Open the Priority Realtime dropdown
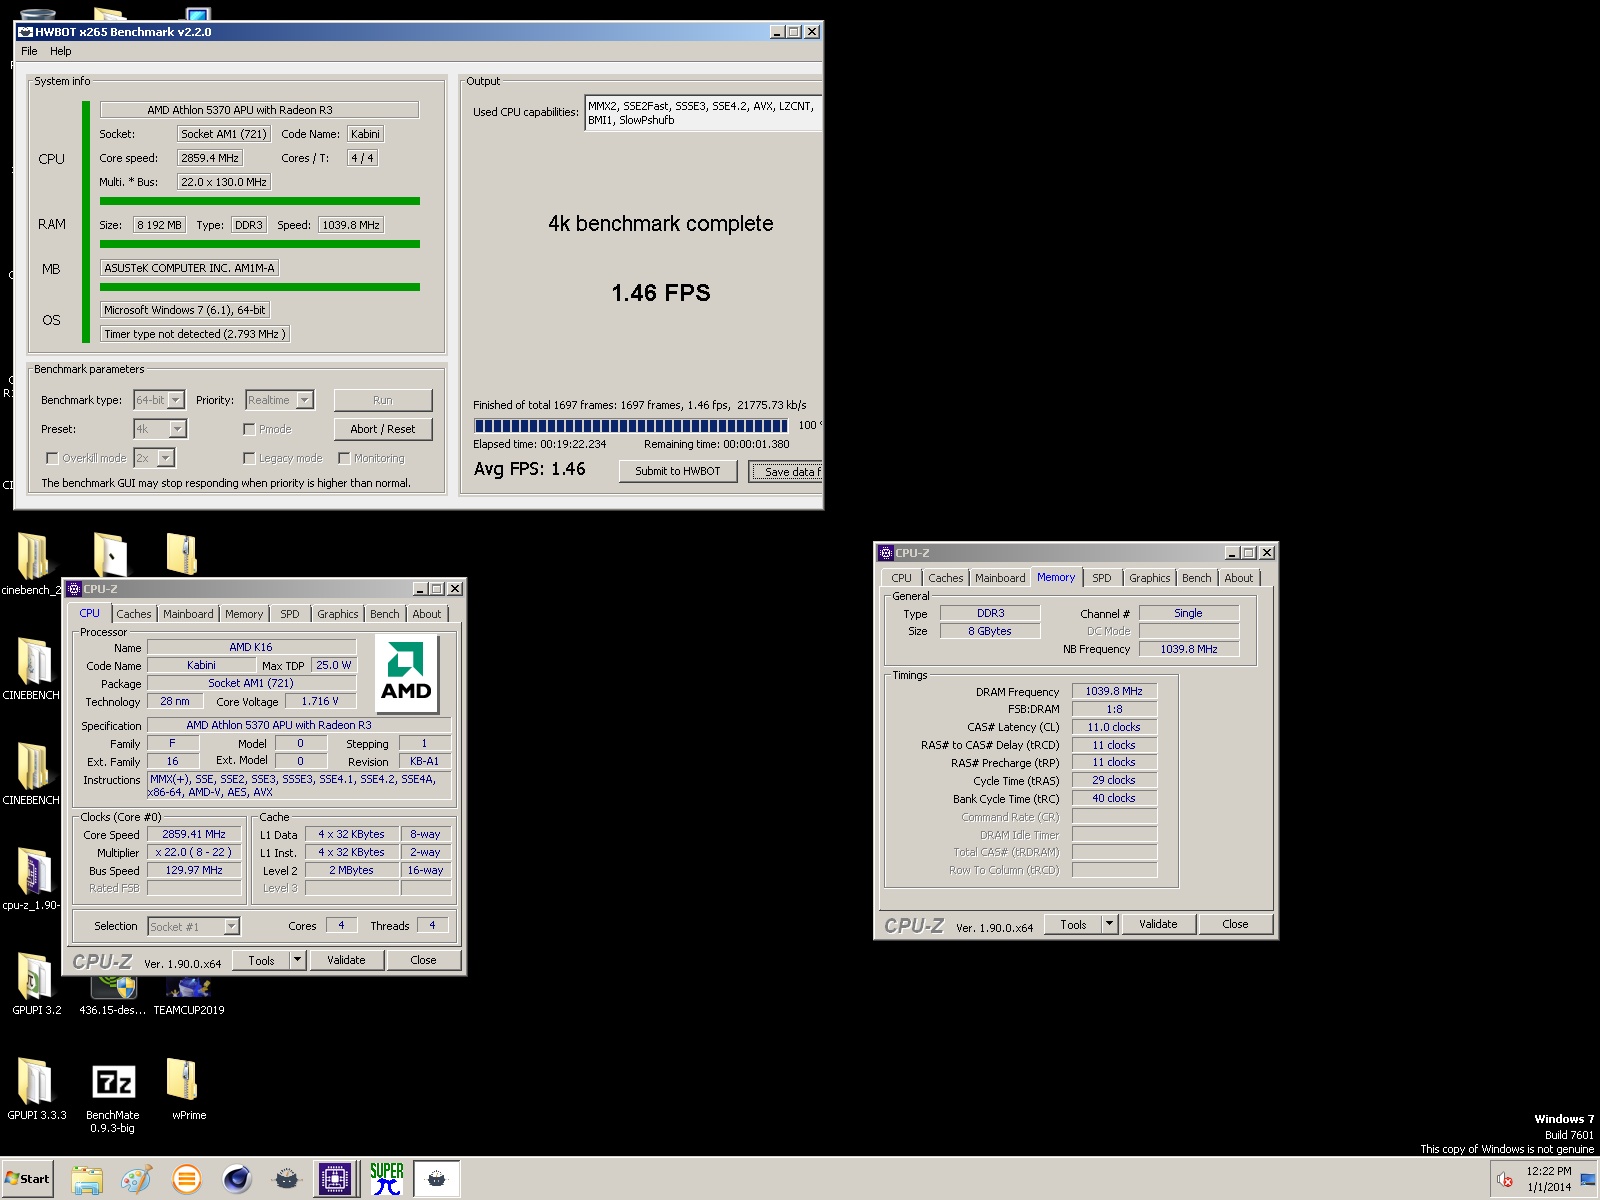The image size is (1600, 1200). tap(280, 400)
